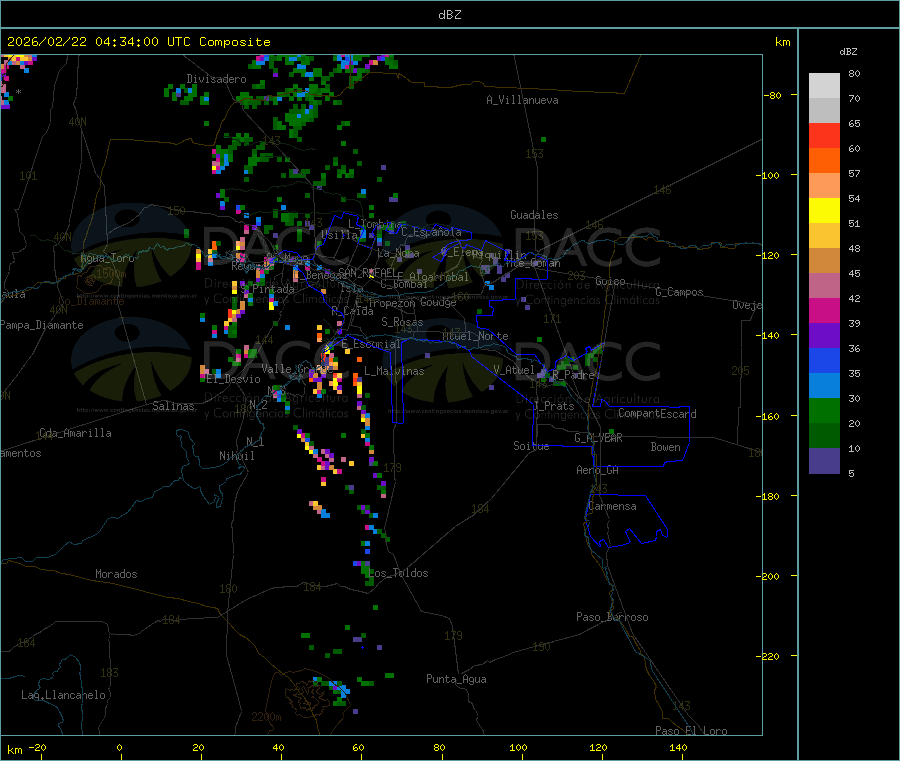Click the J_Prats map label
Viewport: 900px width, 761px height.
[x=553, y=406]
